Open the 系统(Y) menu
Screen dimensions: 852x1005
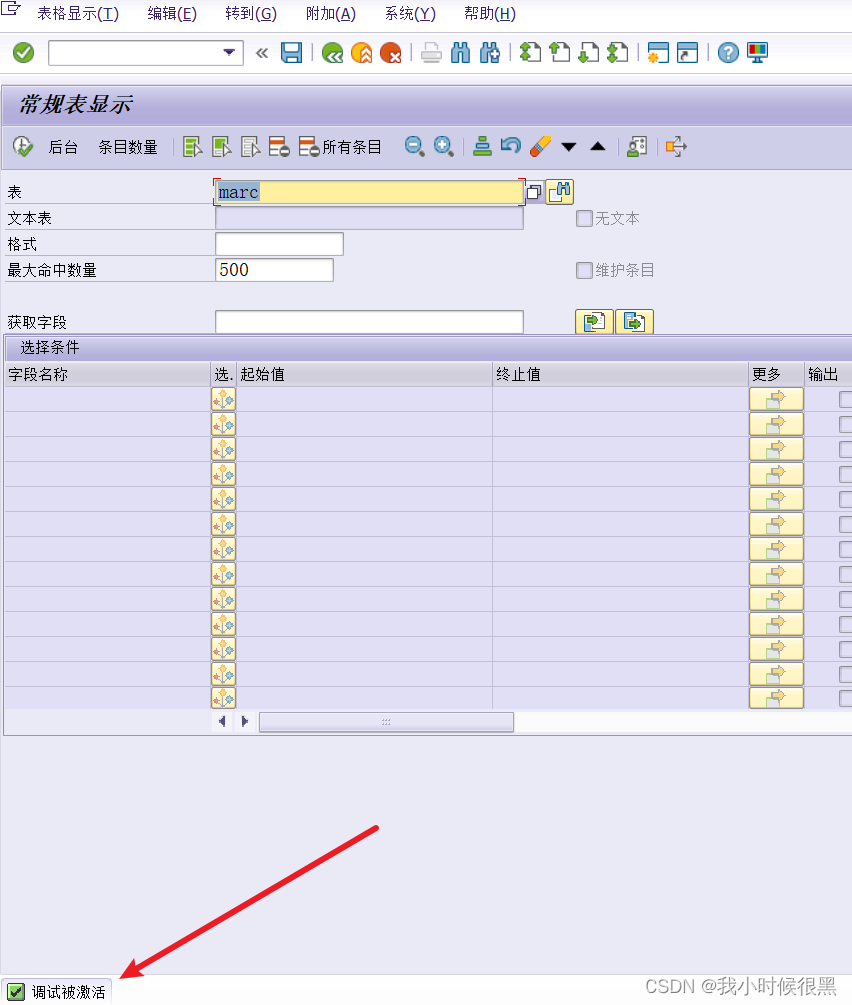point(410,13)
